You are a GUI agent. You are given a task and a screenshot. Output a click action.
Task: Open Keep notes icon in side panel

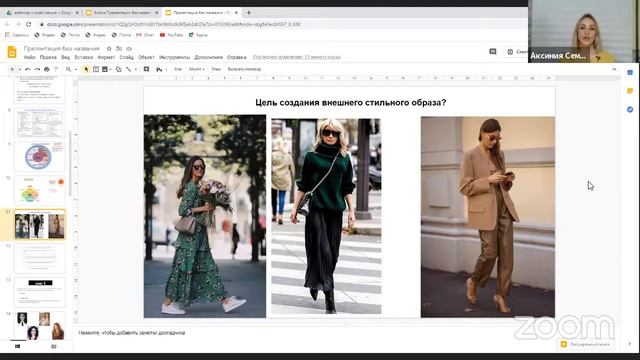click(630, 91)
